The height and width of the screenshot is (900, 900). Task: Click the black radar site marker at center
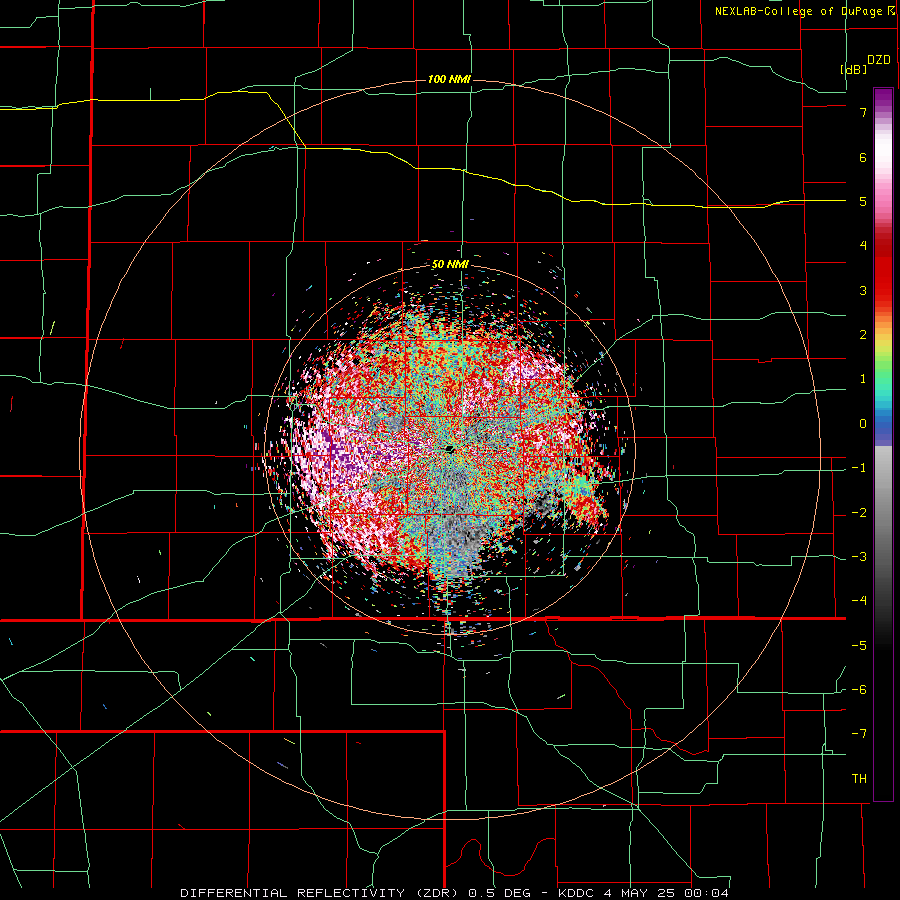450,448
